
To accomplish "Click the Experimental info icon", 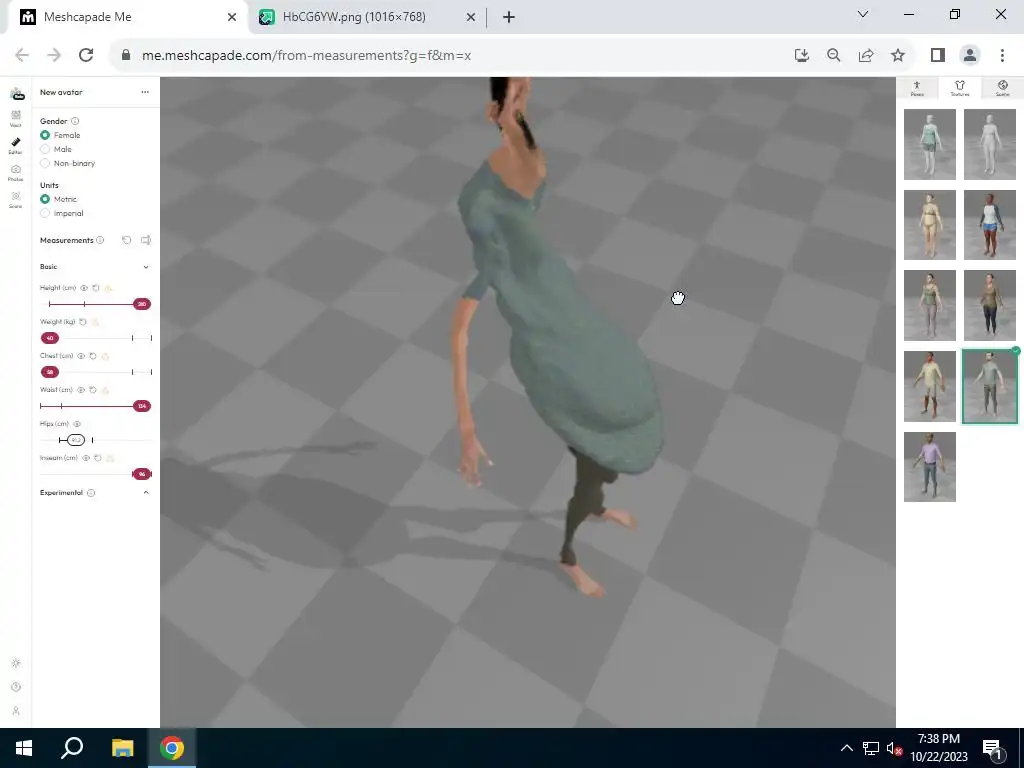I will click(x=91, y=492).
